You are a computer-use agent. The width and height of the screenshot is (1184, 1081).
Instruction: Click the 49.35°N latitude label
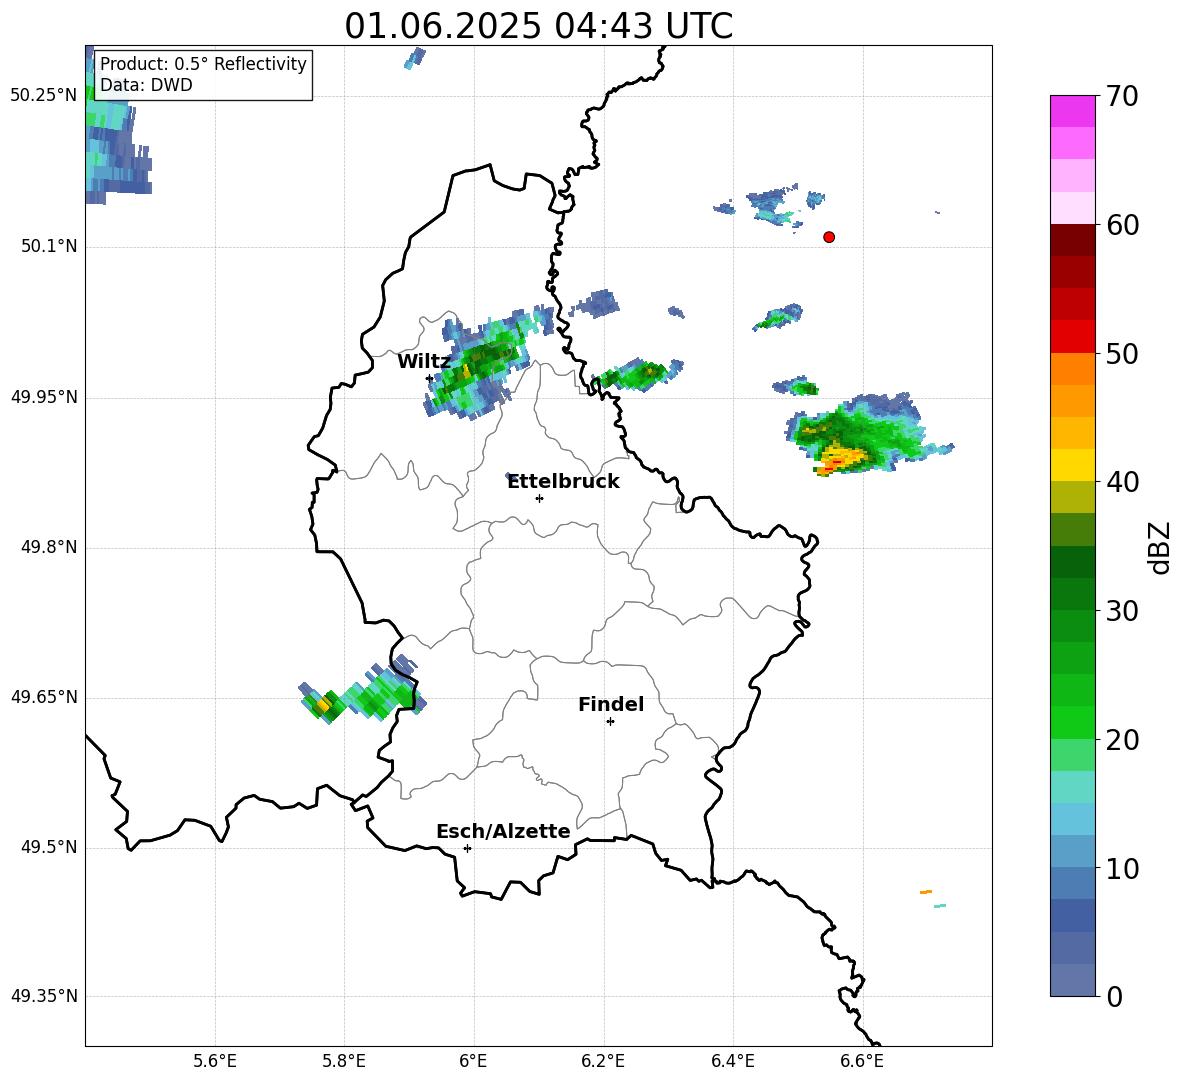pyautogui.click(x=44, y=996)
